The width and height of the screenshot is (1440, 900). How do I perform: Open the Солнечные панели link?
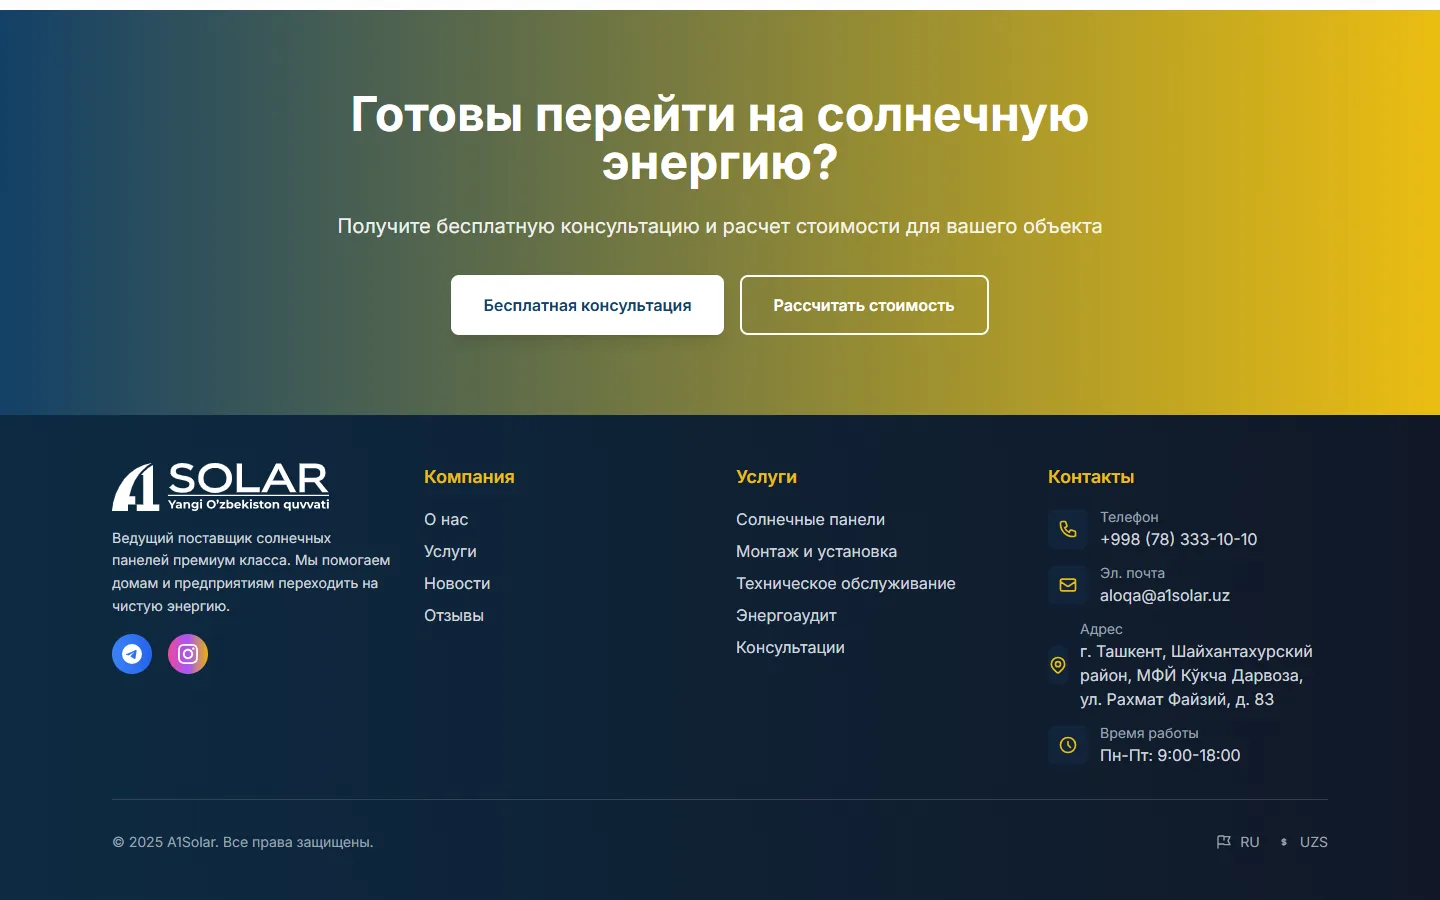[810, 519]
